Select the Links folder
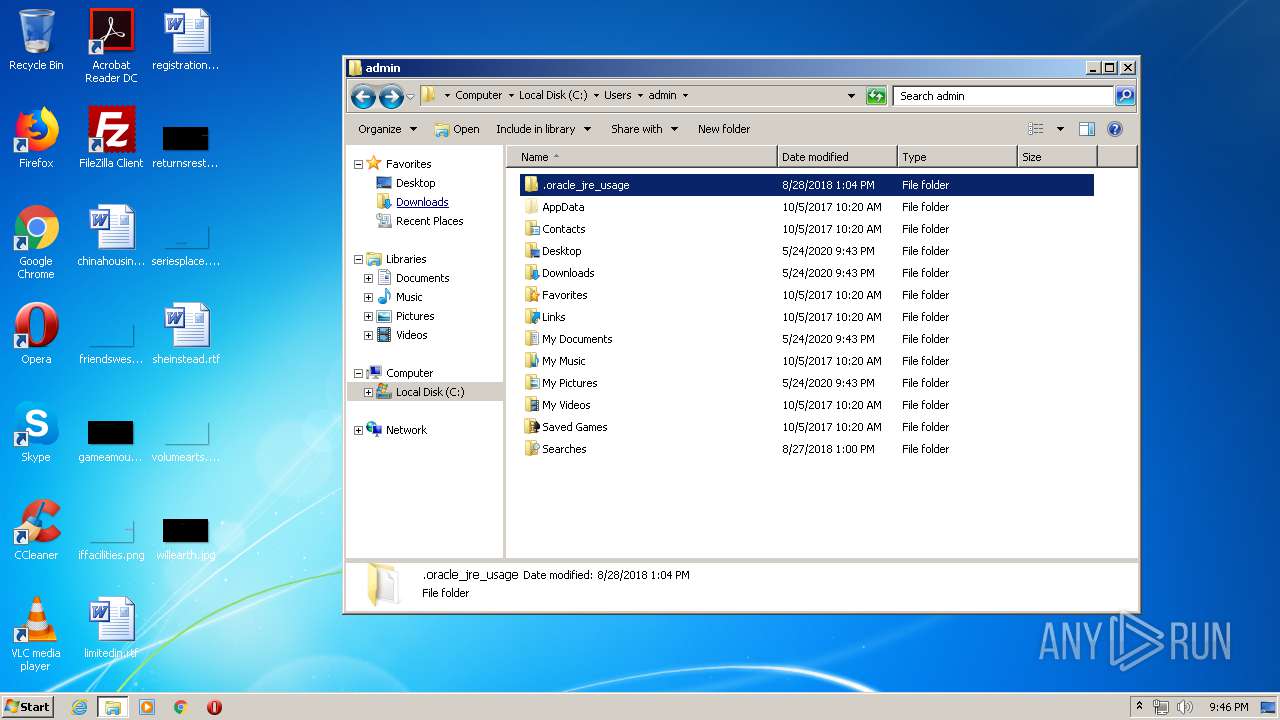1280x720 pixels. tap(553, 317)
